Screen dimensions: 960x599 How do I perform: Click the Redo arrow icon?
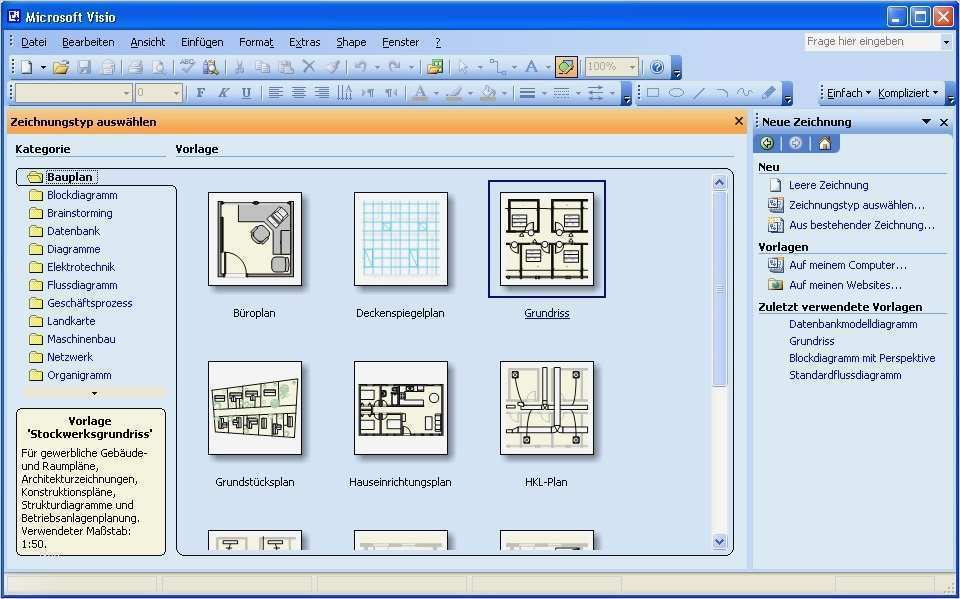pos(396,67)
